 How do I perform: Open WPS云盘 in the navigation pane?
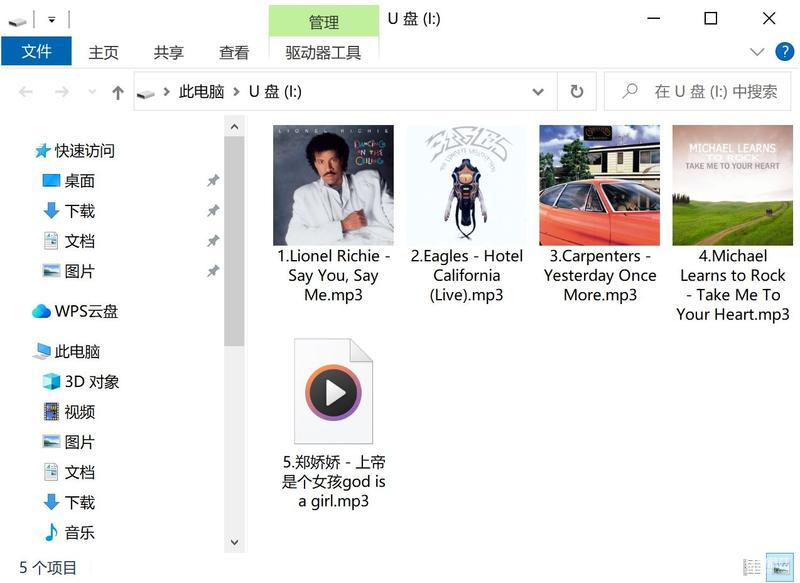point(75,311)
